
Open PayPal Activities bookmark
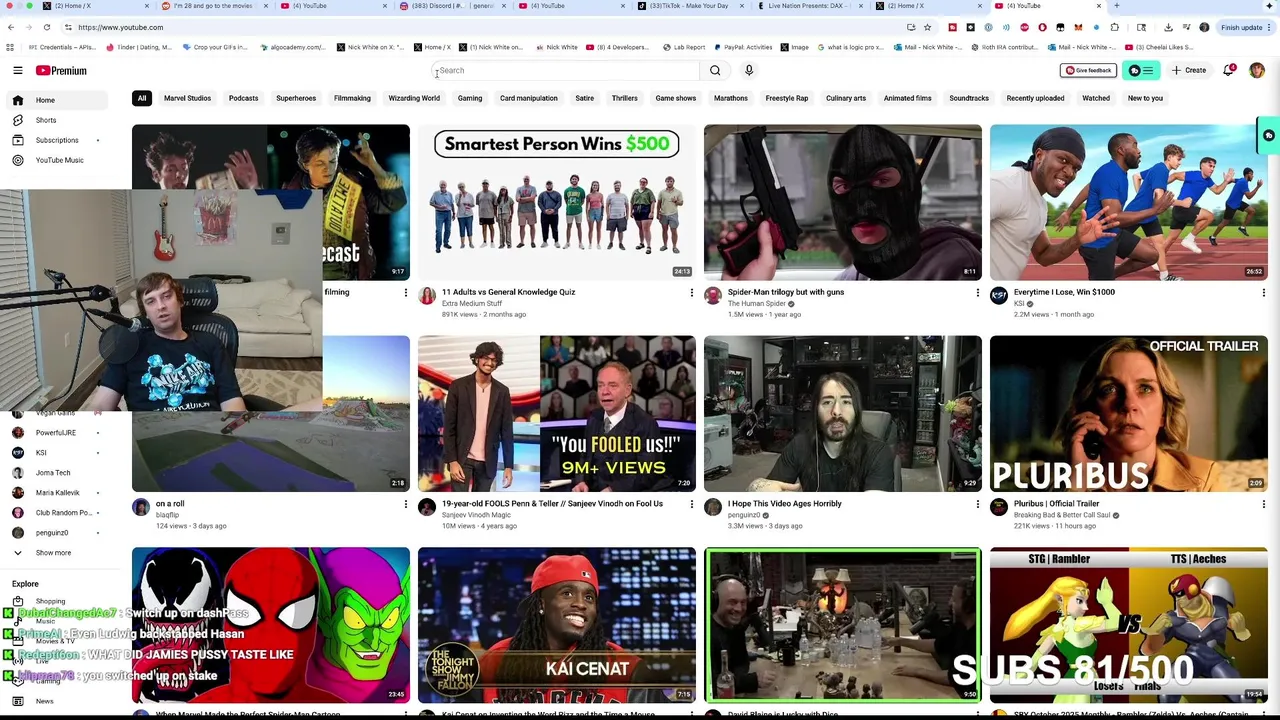(744, 47)
